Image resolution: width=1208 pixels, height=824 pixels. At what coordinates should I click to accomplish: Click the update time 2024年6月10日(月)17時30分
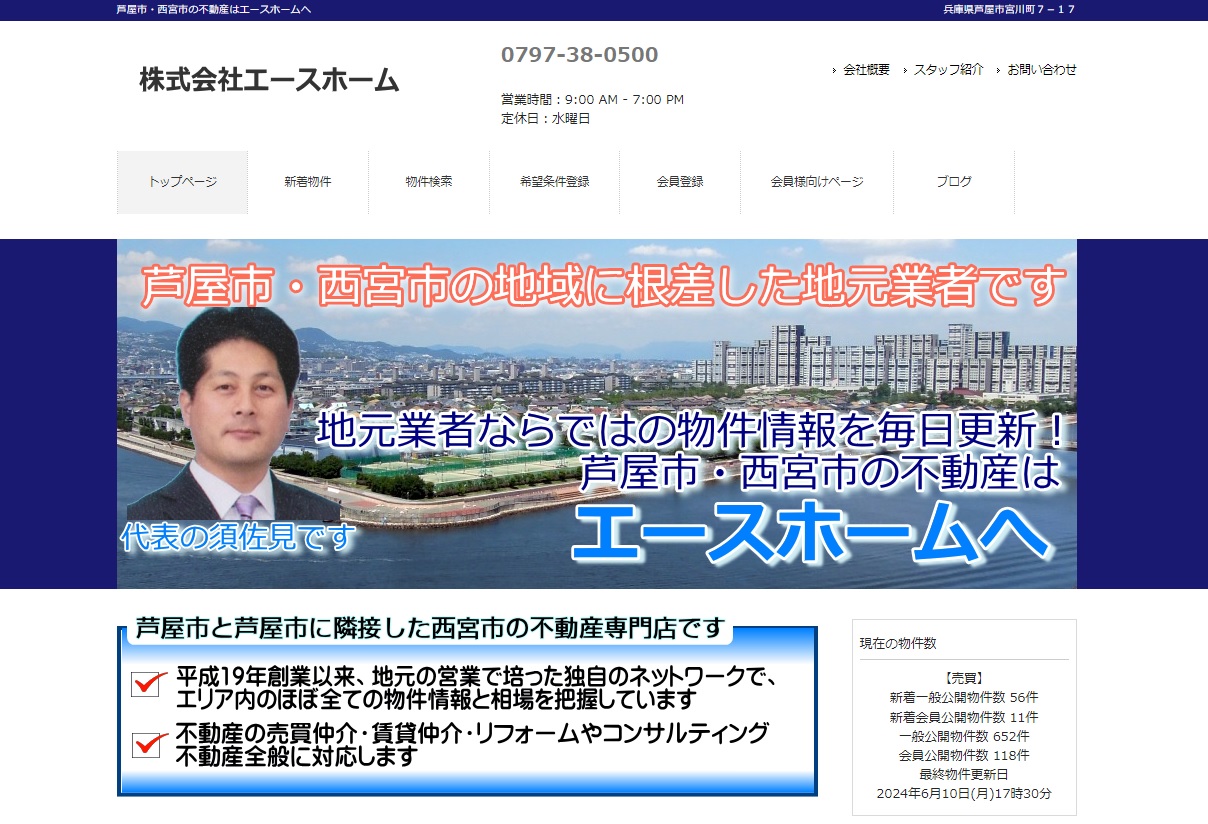click(964, 793)
